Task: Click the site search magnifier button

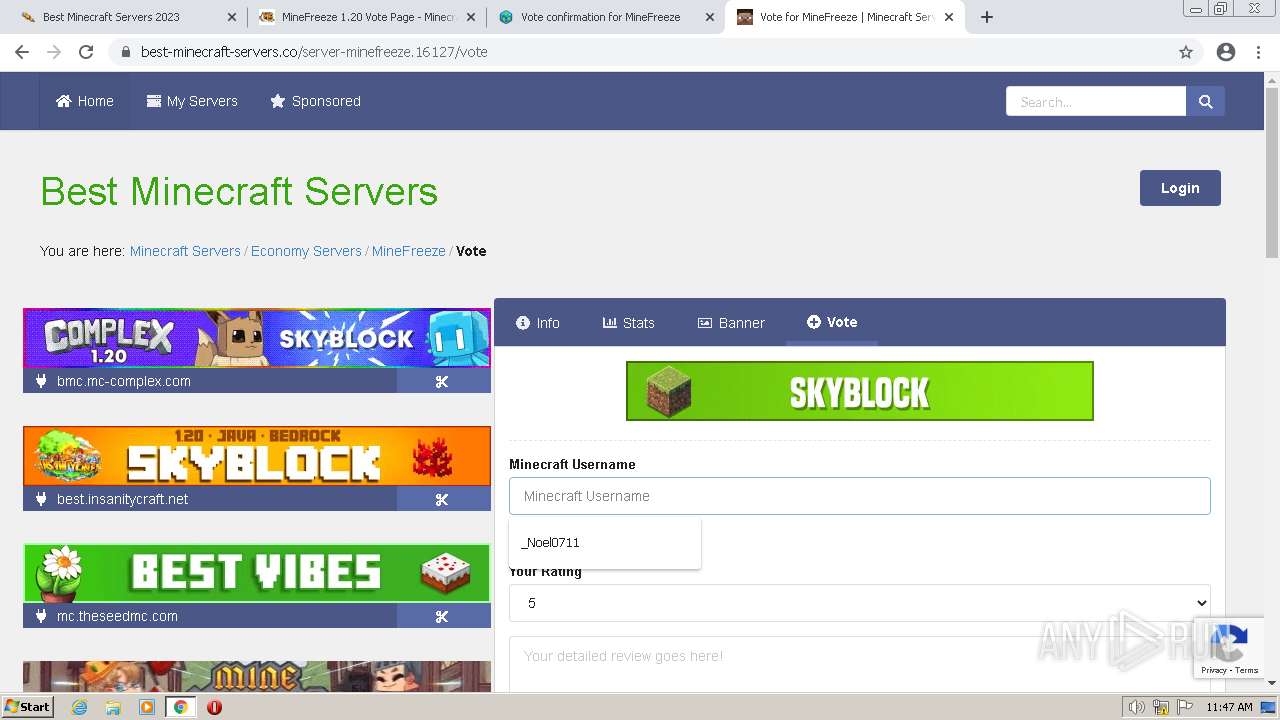Action: pyautogui.click(x=1205, y=101)
